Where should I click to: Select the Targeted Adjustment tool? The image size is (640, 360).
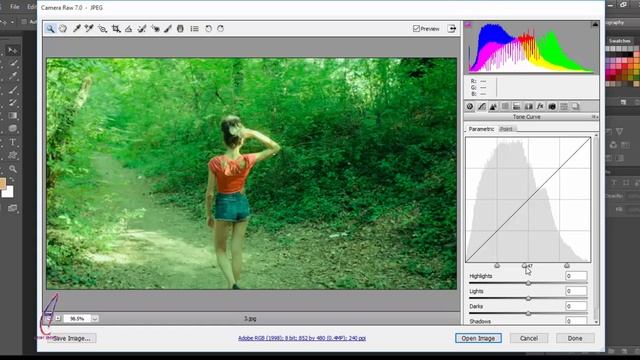tap(102, 29)
